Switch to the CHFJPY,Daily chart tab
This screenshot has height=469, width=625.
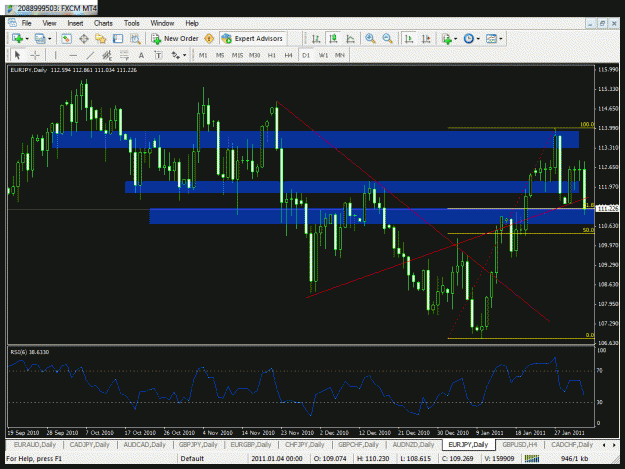tap(305, 445)
